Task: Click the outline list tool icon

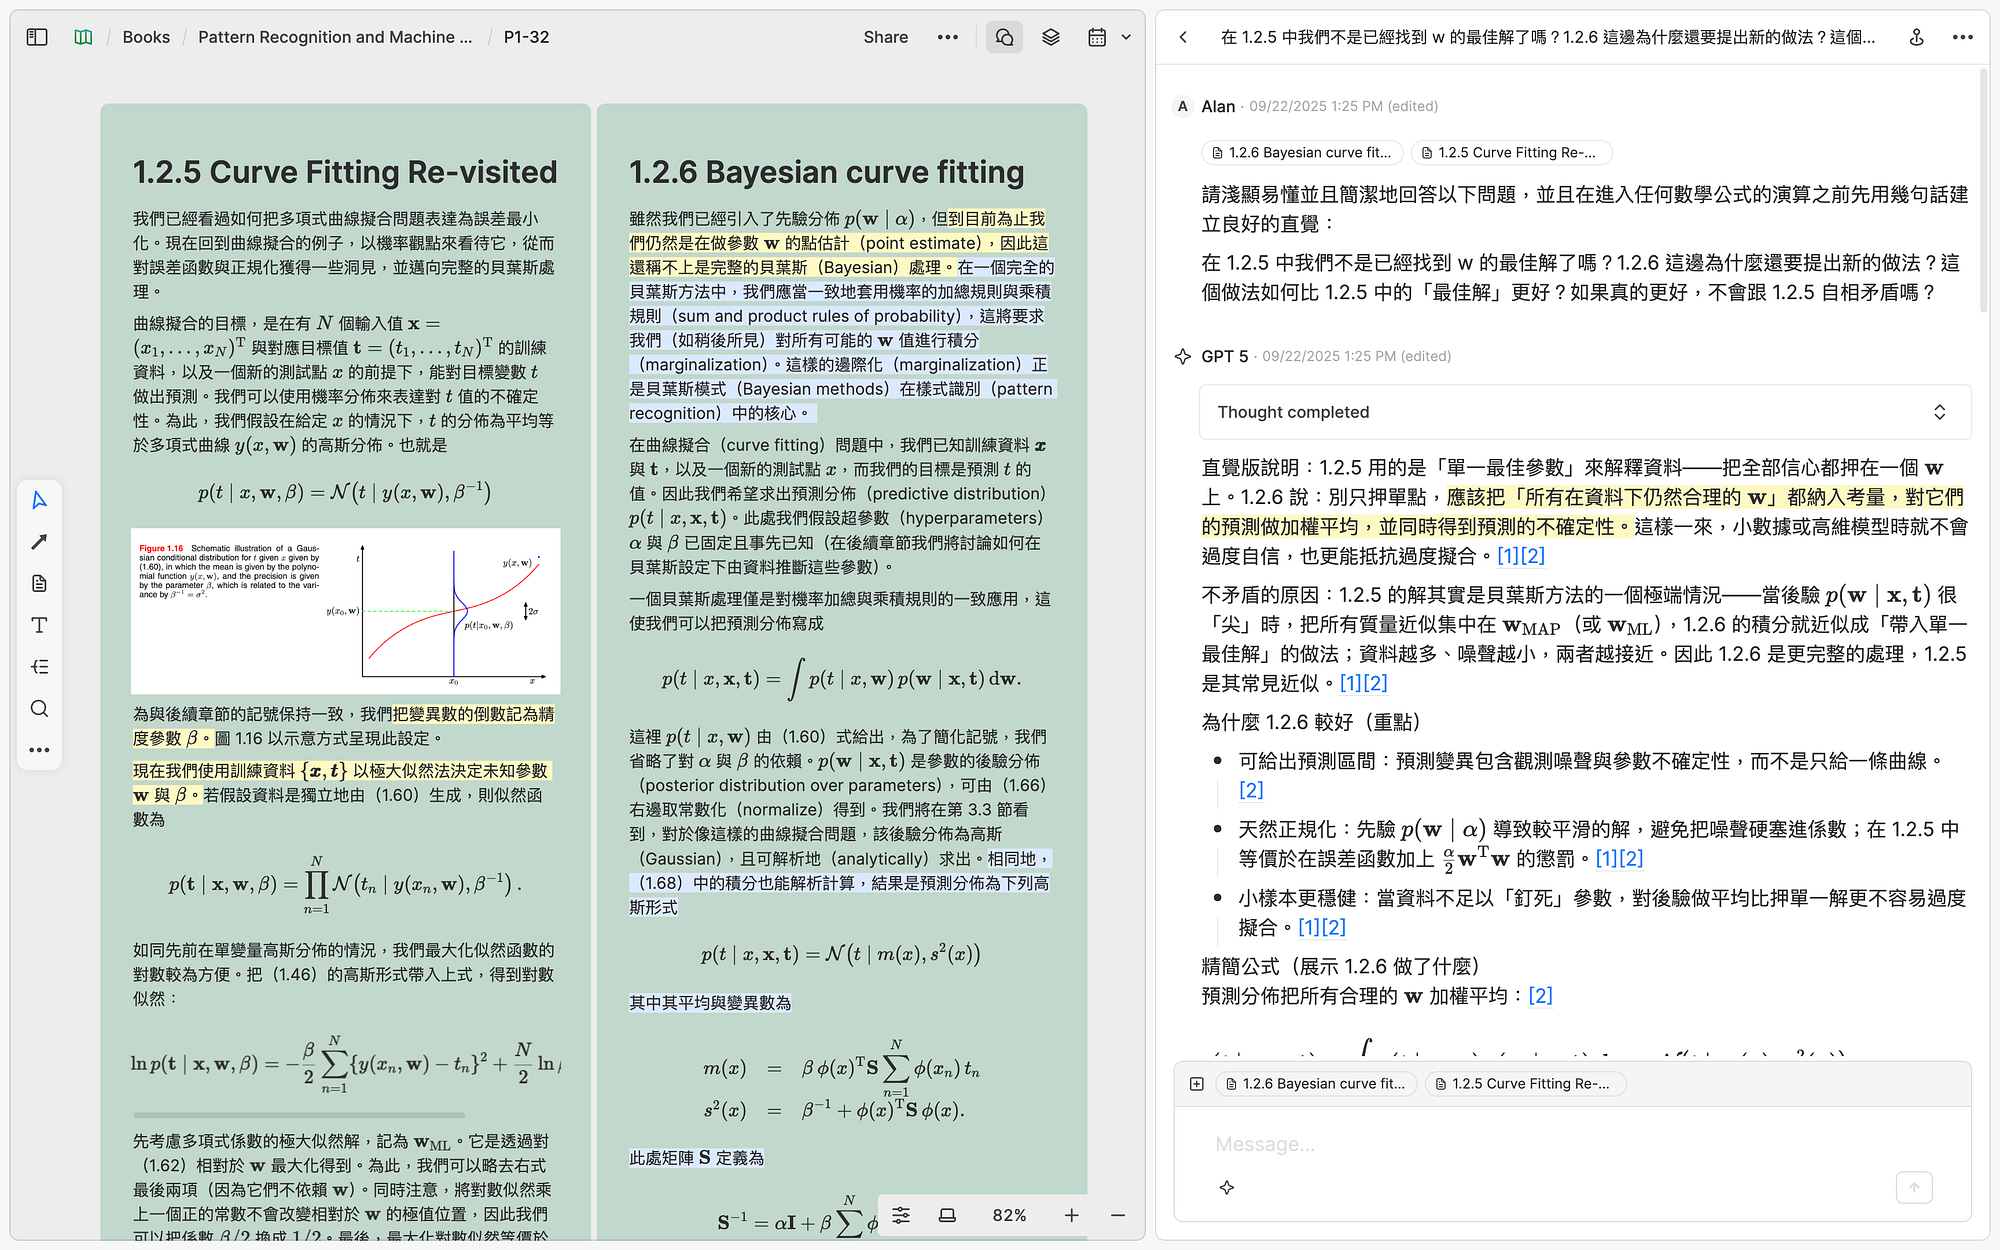Action: coord(39,667)
